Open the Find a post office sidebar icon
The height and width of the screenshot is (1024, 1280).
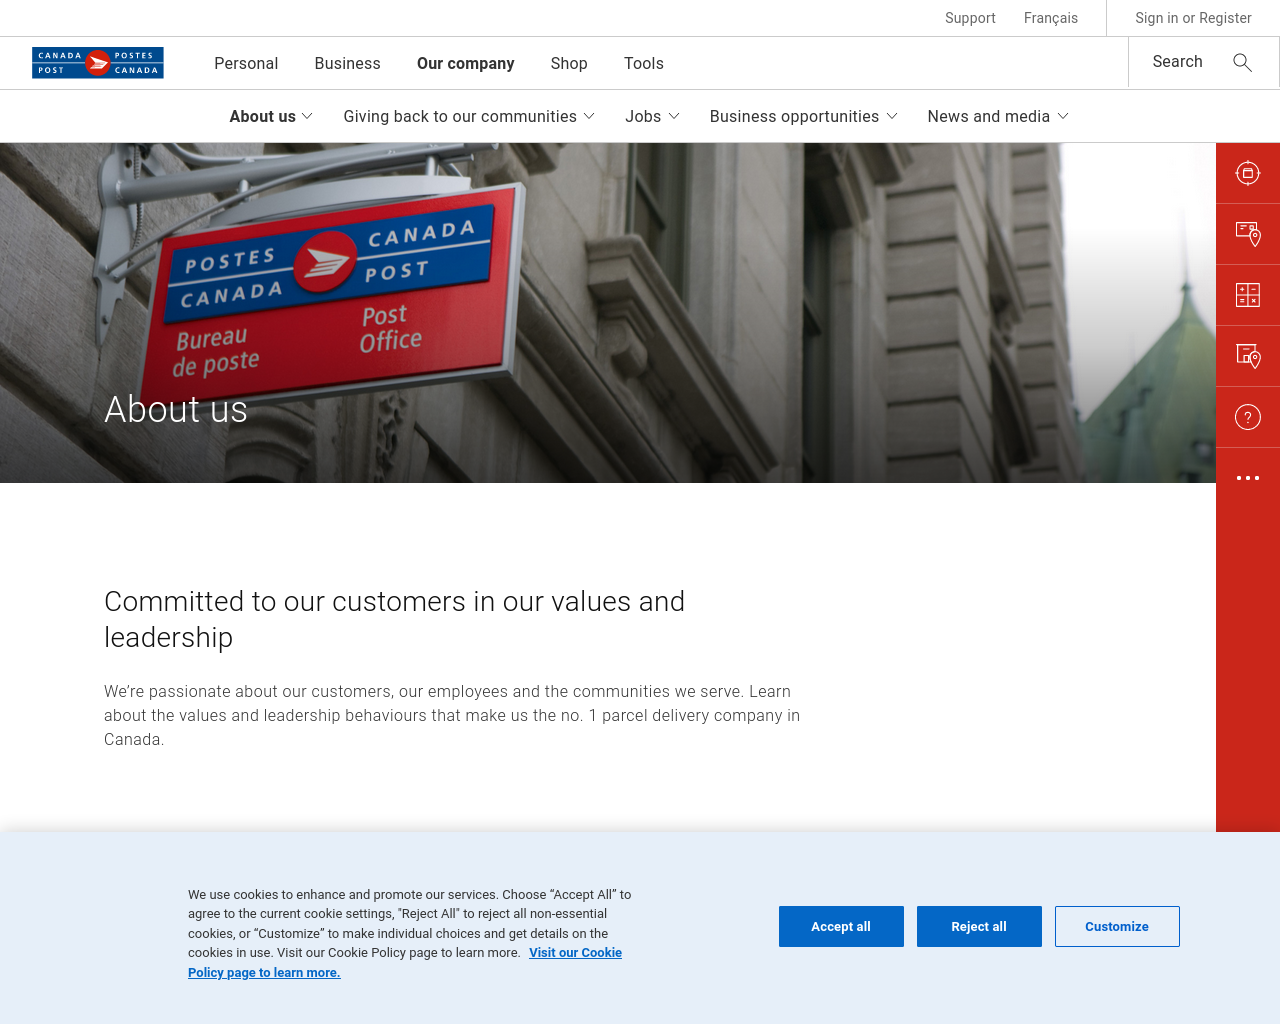1248,356
